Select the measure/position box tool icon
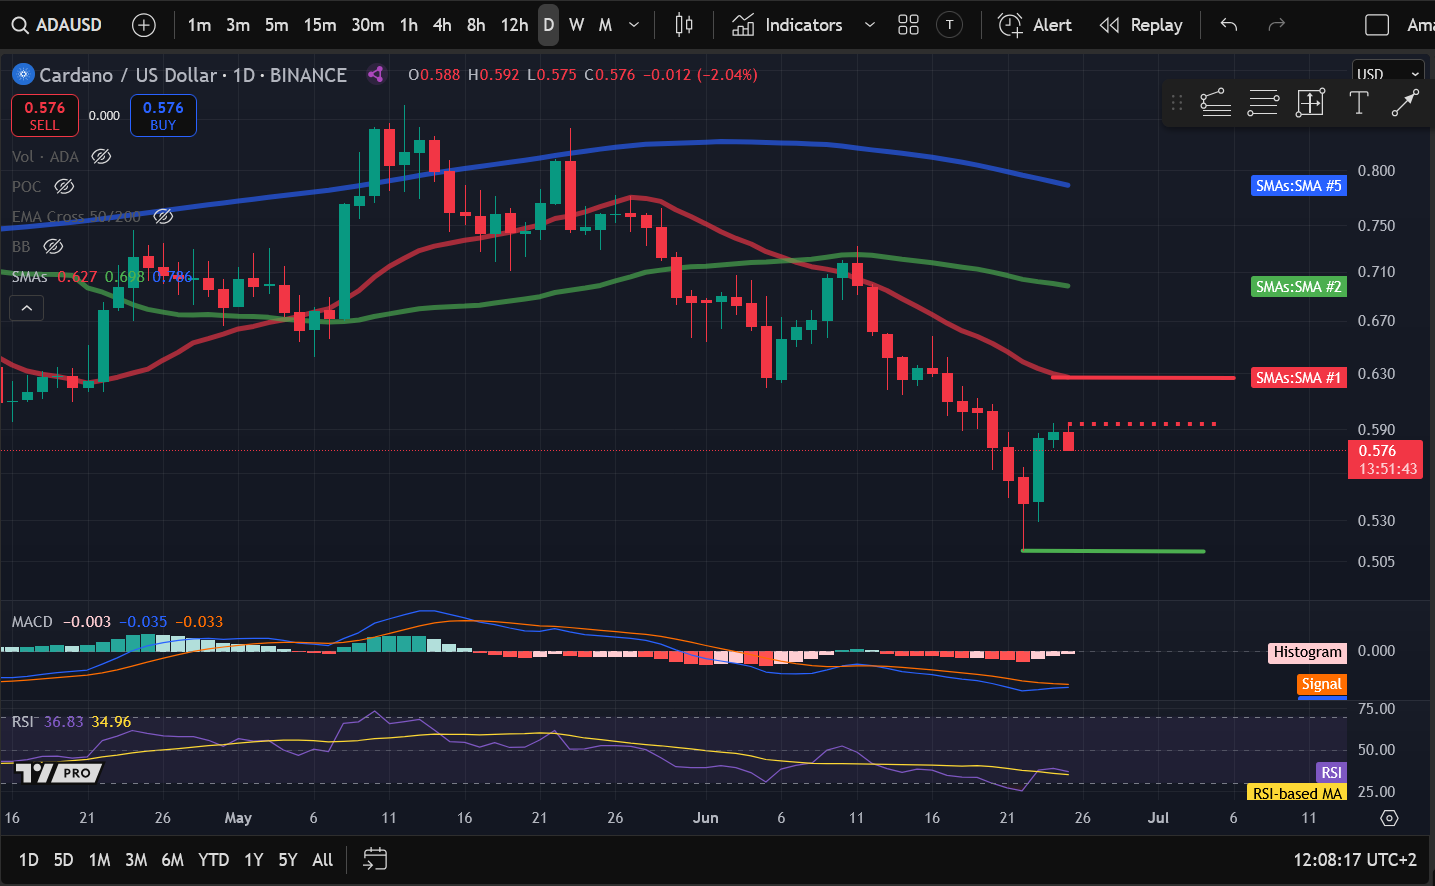 click(1310, 102)
